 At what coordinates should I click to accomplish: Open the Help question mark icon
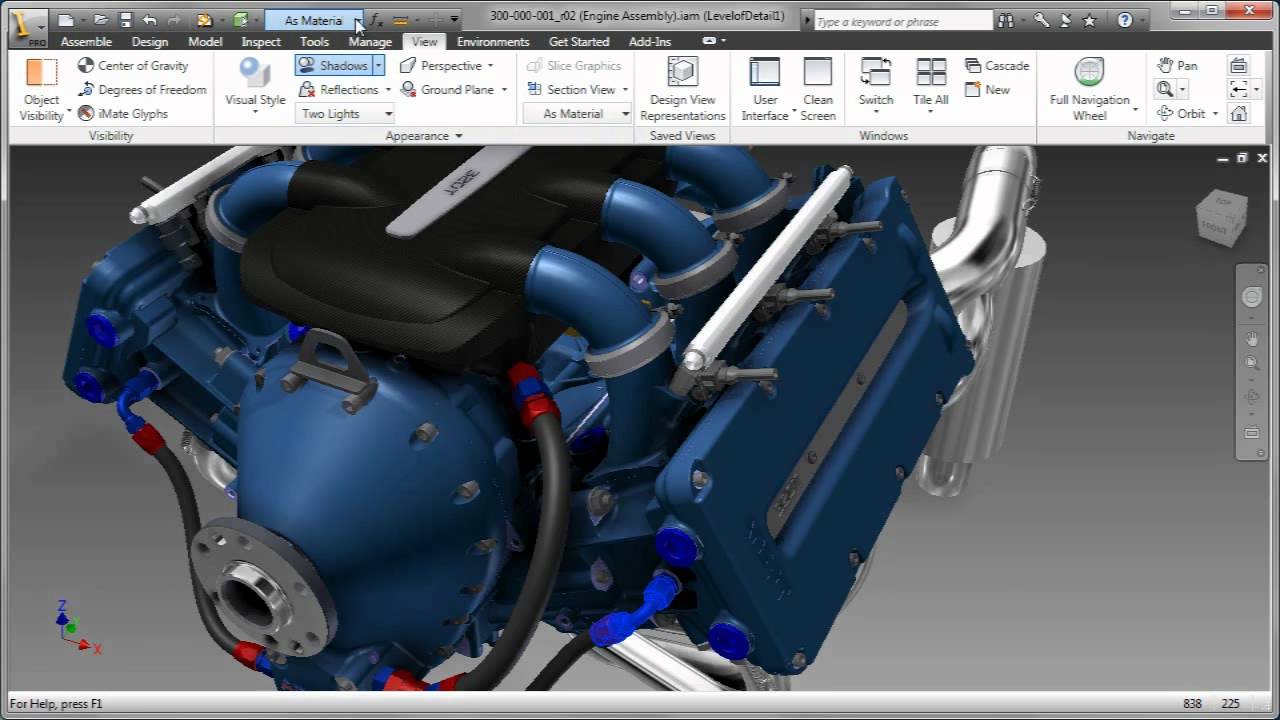pyautogui.click(x=1125, y=20)
